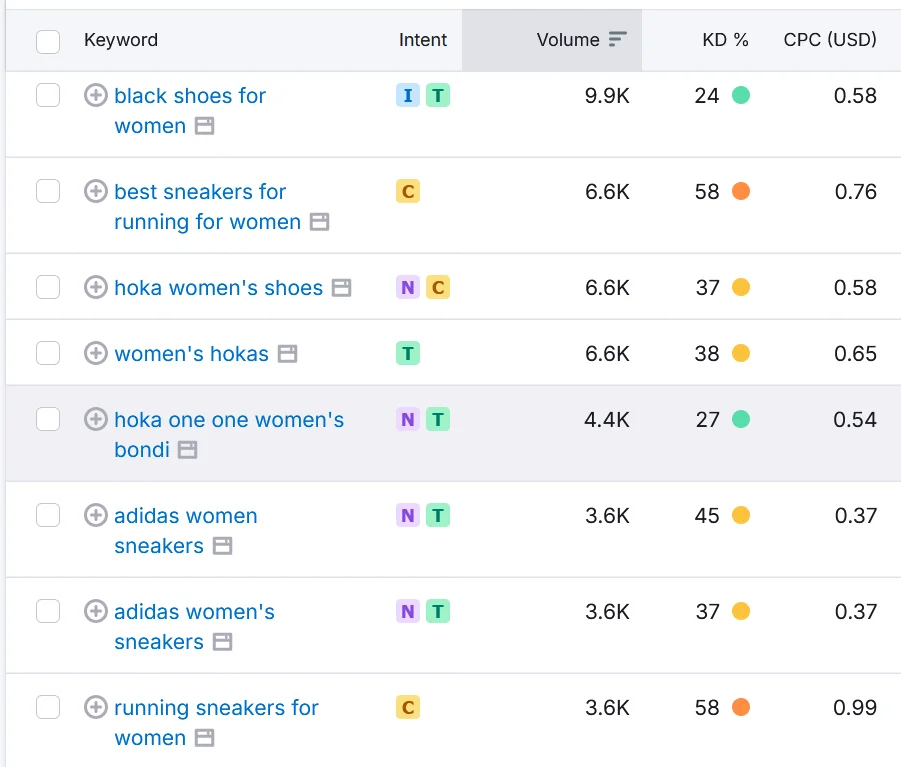The width and height of the screenshot is (901, 767).
Task: Open the "black shoes for women" keyword link
Action: pos(190,96)
